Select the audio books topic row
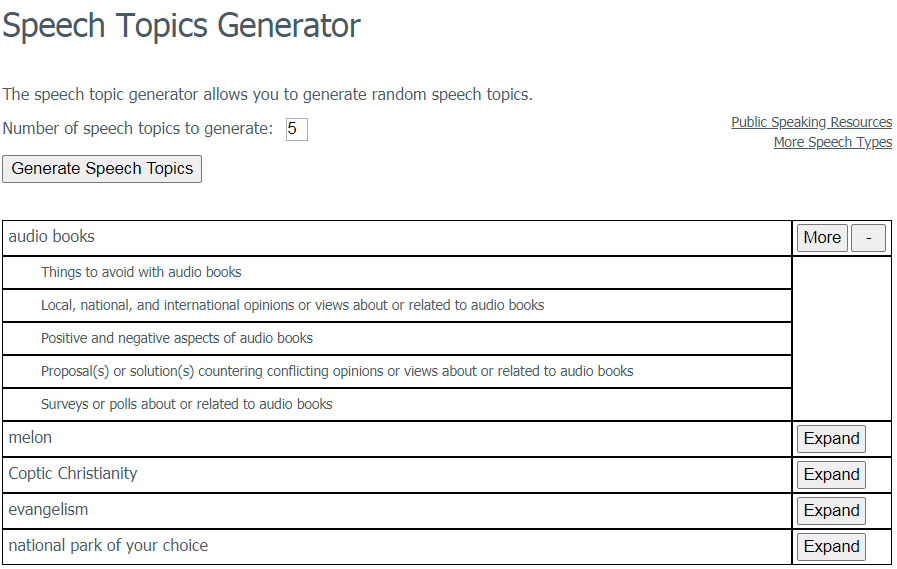 point(397,238)
